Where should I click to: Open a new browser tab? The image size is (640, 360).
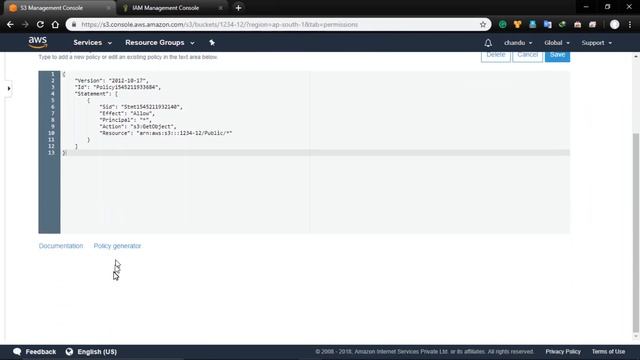(238, 8)
